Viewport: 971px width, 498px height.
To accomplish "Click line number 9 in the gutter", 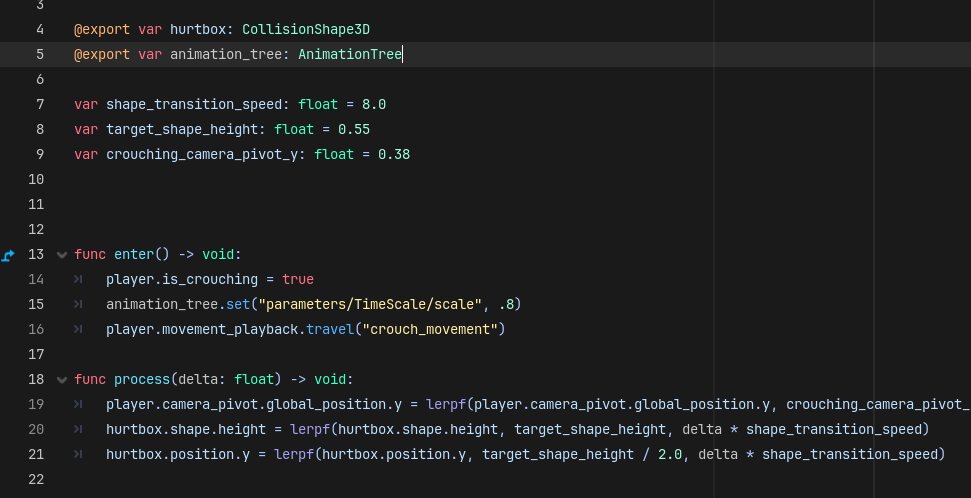I will tap(40, 154).
